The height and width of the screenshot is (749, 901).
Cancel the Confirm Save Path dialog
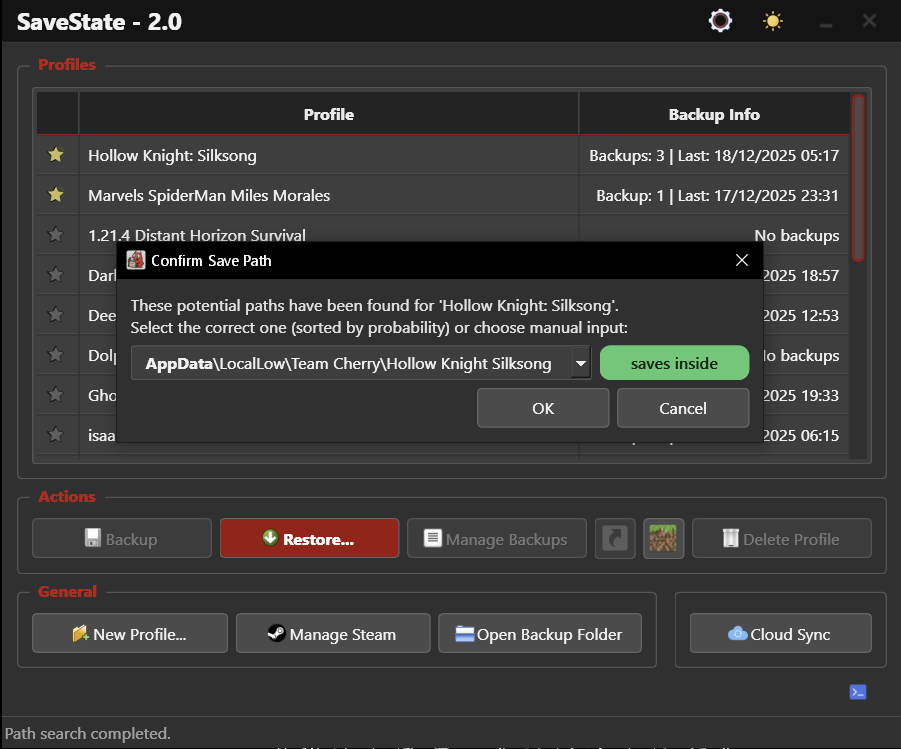click(683, 408)
